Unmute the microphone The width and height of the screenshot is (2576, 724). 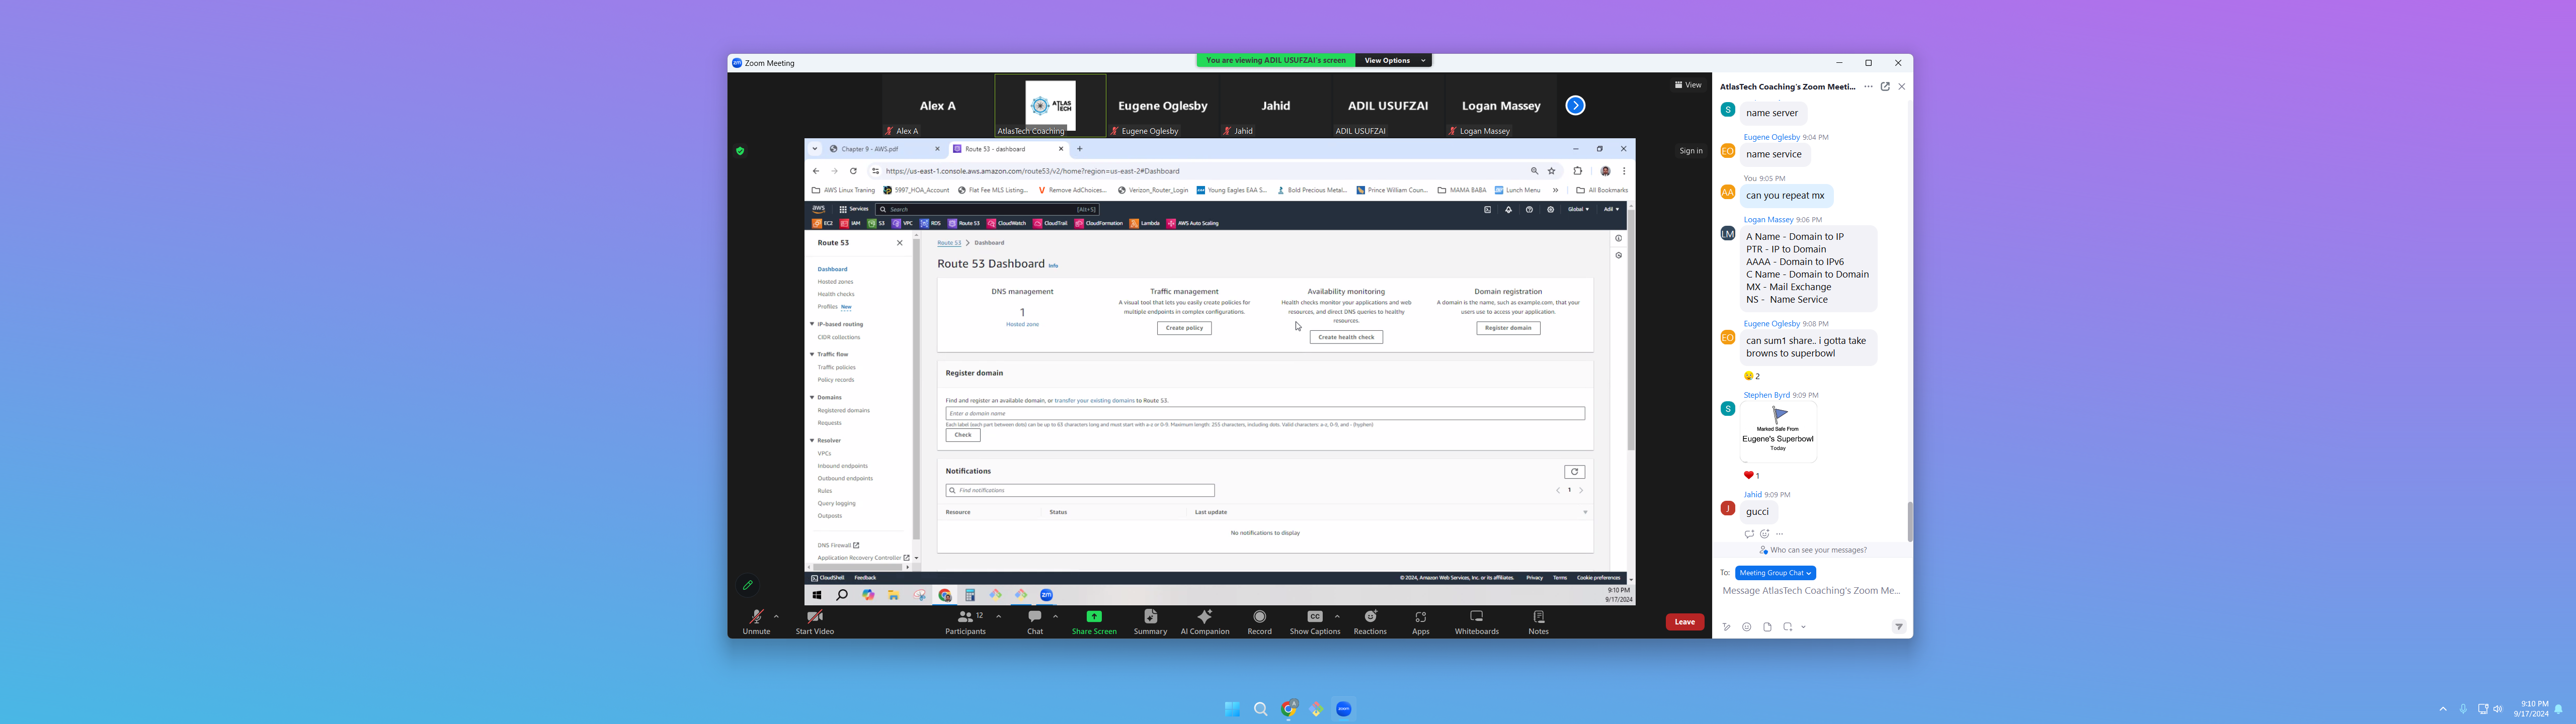tap(756, 621)
